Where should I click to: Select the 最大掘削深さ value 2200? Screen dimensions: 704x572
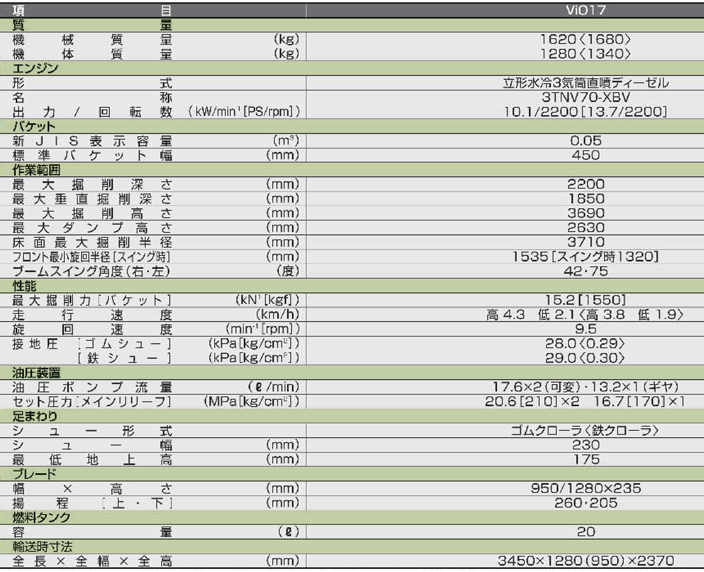point(586,185)
